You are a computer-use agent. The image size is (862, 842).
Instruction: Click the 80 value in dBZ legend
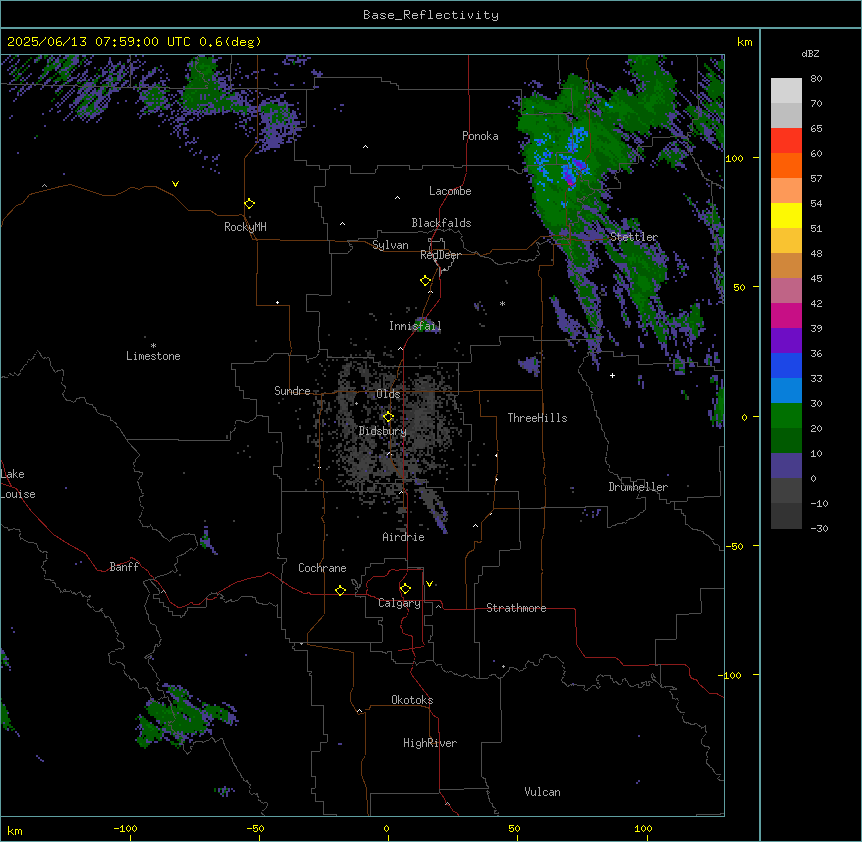coord(816,79)
